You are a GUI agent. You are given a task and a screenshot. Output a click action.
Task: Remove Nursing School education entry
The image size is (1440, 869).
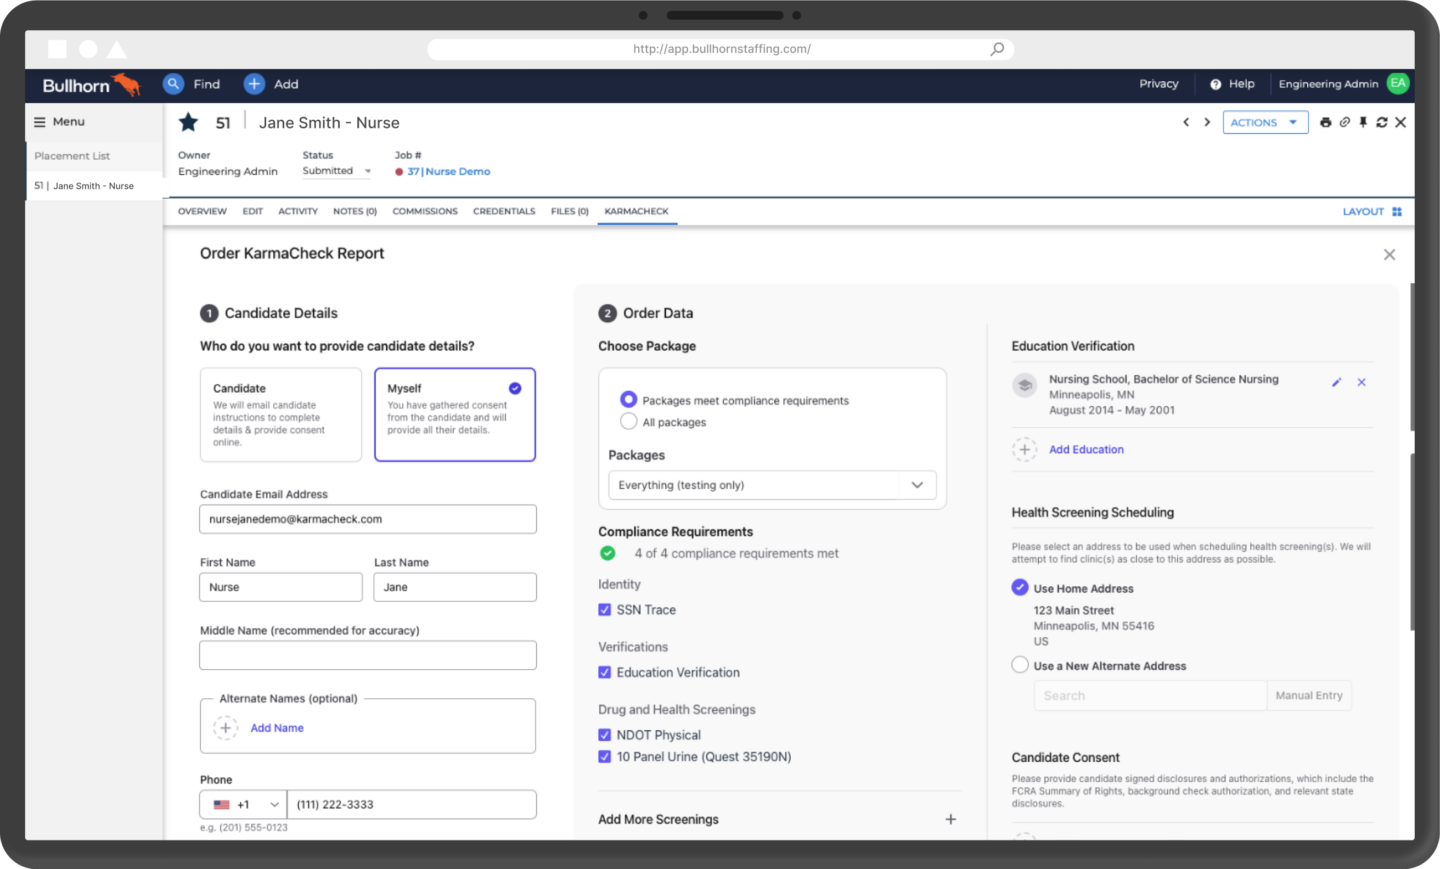point(1361,382)
